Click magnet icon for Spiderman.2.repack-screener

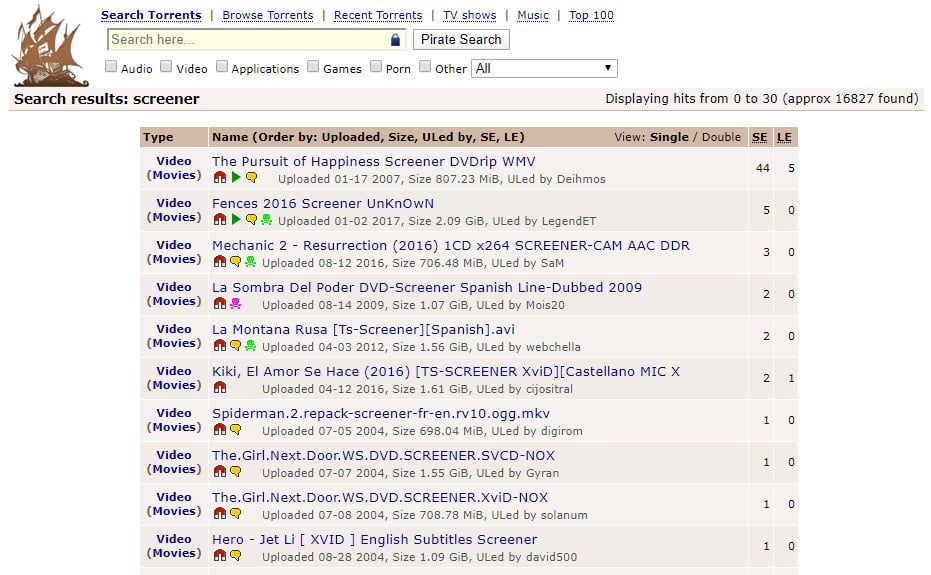pos(220,429)
